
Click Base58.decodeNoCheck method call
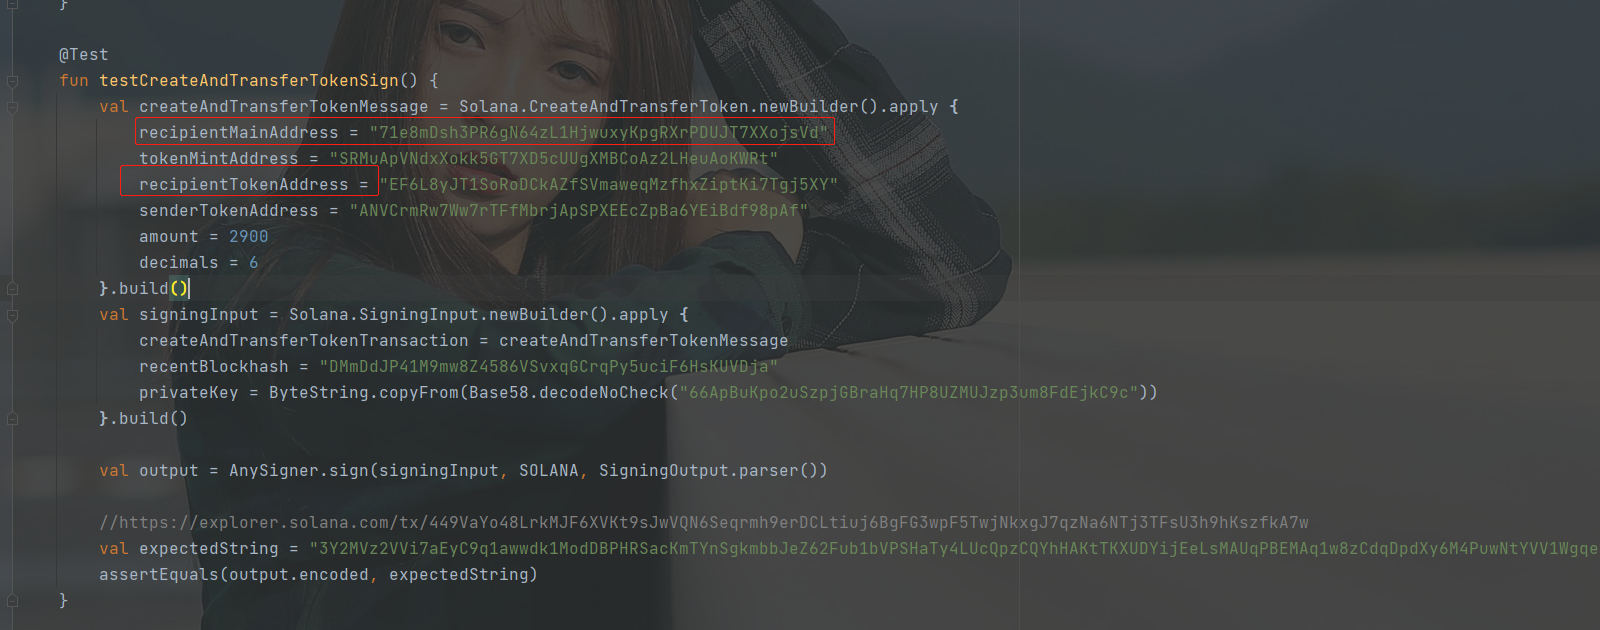tap(569, 393)
